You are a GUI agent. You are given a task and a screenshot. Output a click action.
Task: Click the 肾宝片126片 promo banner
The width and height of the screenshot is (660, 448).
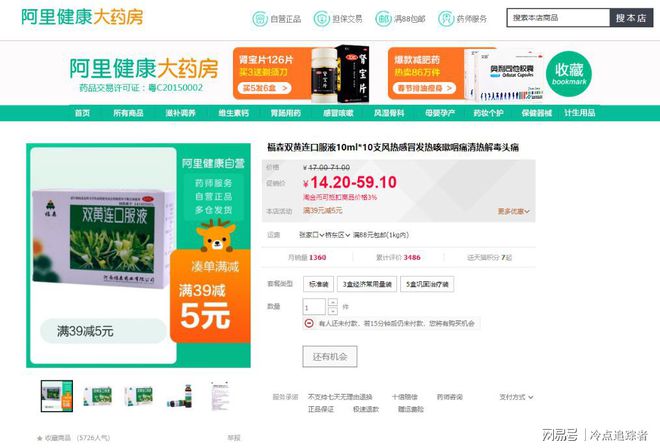[301, 74]
